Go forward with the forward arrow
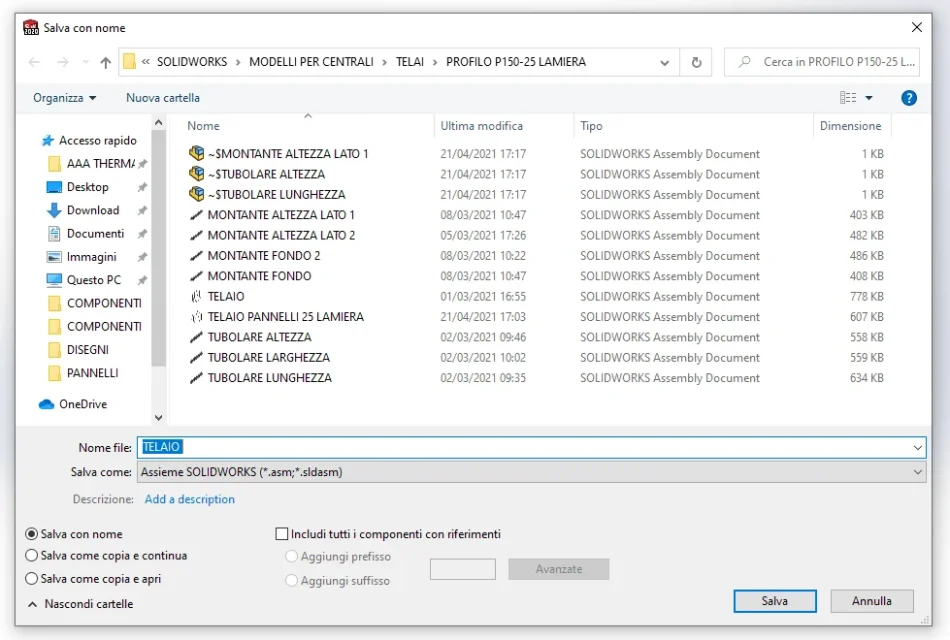Image resolution: width=950 pixels, height=640 pixels. 62,62
